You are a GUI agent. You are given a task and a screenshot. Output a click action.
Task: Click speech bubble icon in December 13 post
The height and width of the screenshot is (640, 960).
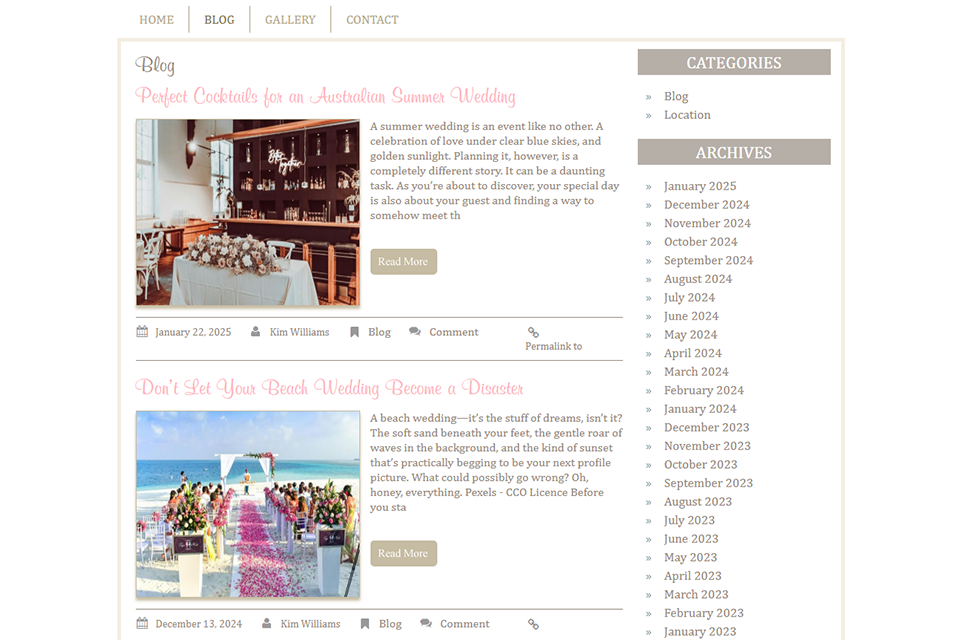426,623
